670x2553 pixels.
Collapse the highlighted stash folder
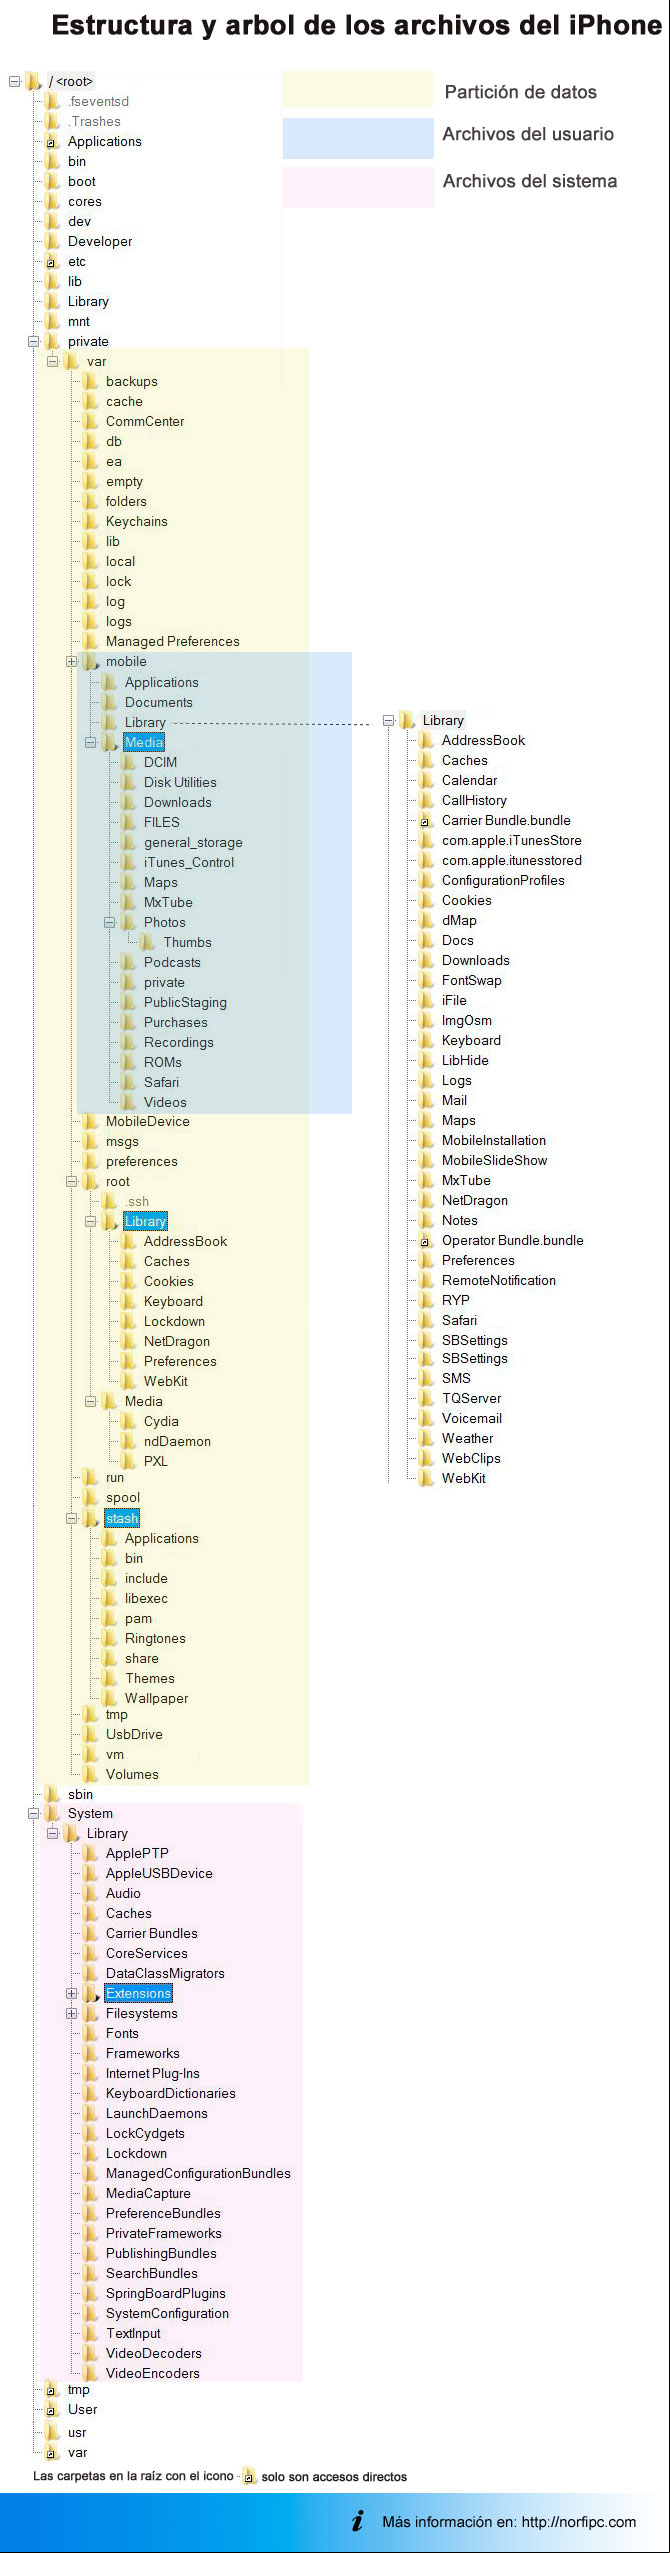(72, 1518)
